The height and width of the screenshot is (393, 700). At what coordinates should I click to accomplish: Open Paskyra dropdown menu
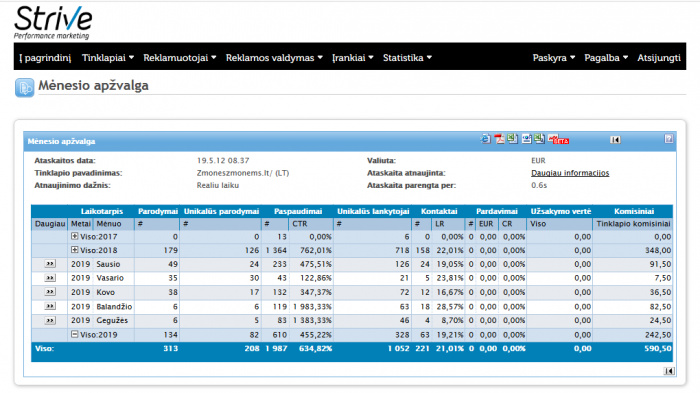click(554, 58)
